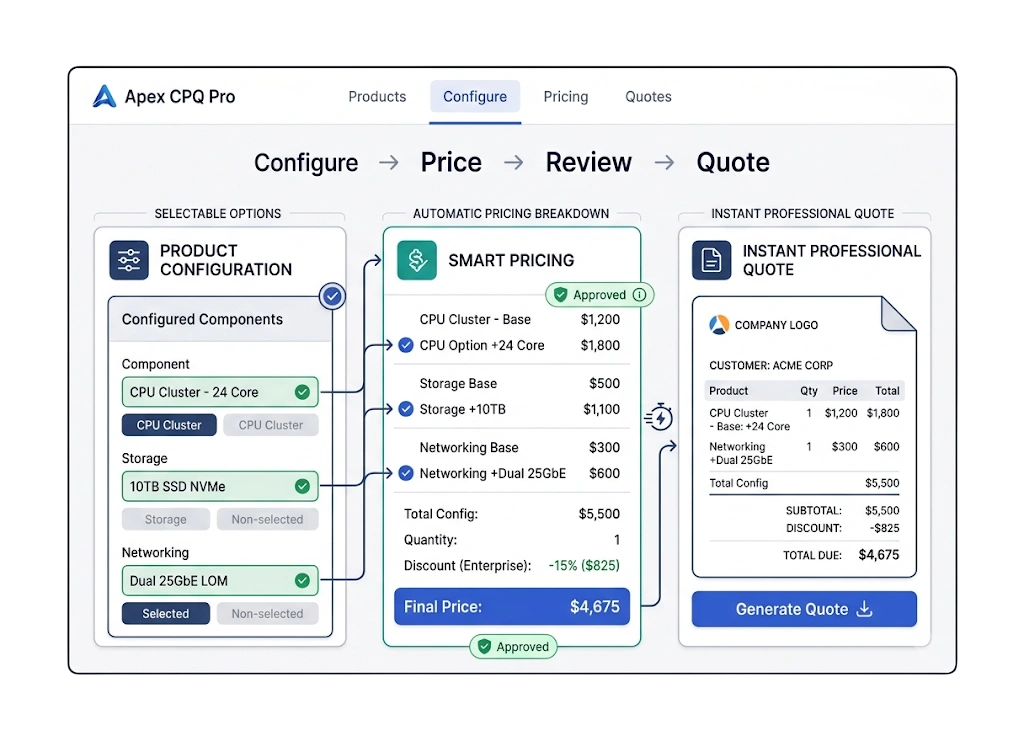Click the lightning stopwatch icon
1024x741 pixels.
coord(660,417)
